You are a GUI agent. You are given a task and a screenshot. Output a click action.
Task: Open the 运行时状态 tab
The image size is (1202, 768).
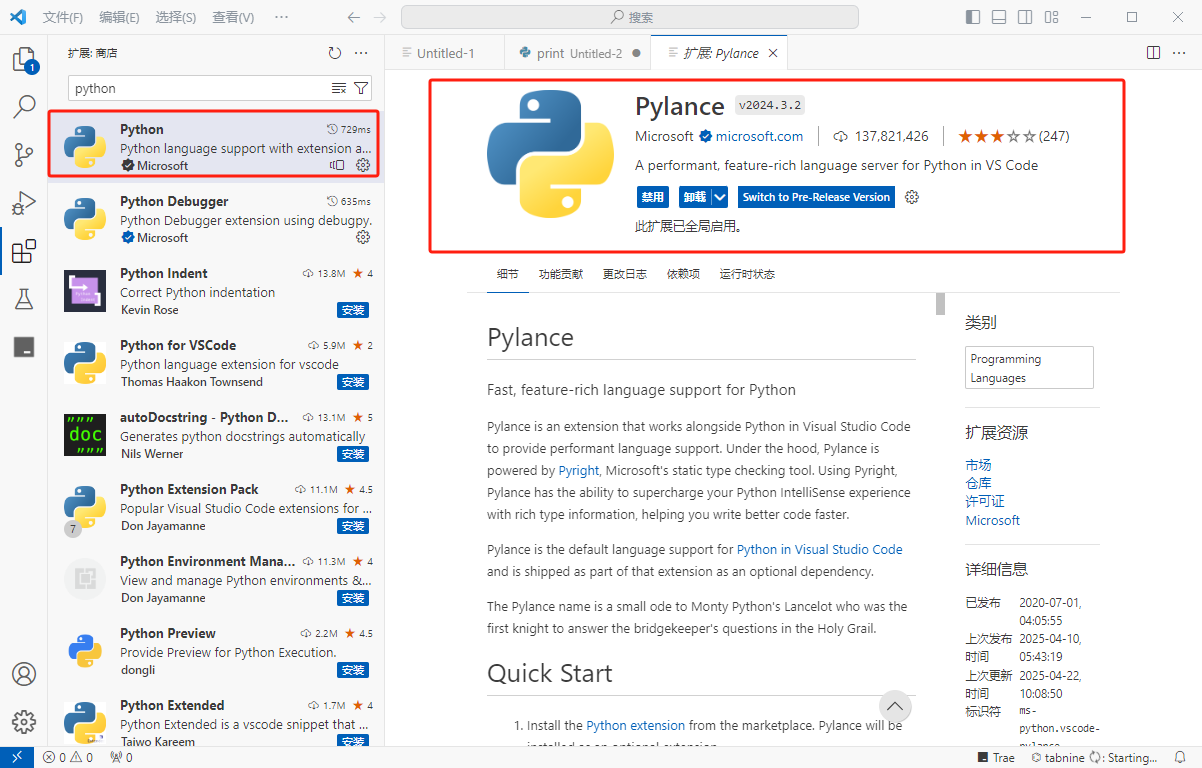[747, 274]
